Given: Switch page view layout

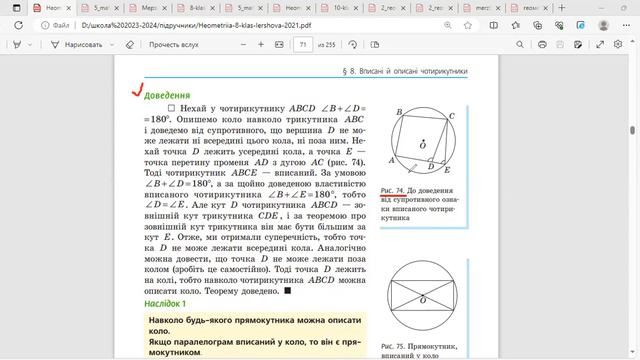Looking at the screenshot, I should click(x=375, y=44).
